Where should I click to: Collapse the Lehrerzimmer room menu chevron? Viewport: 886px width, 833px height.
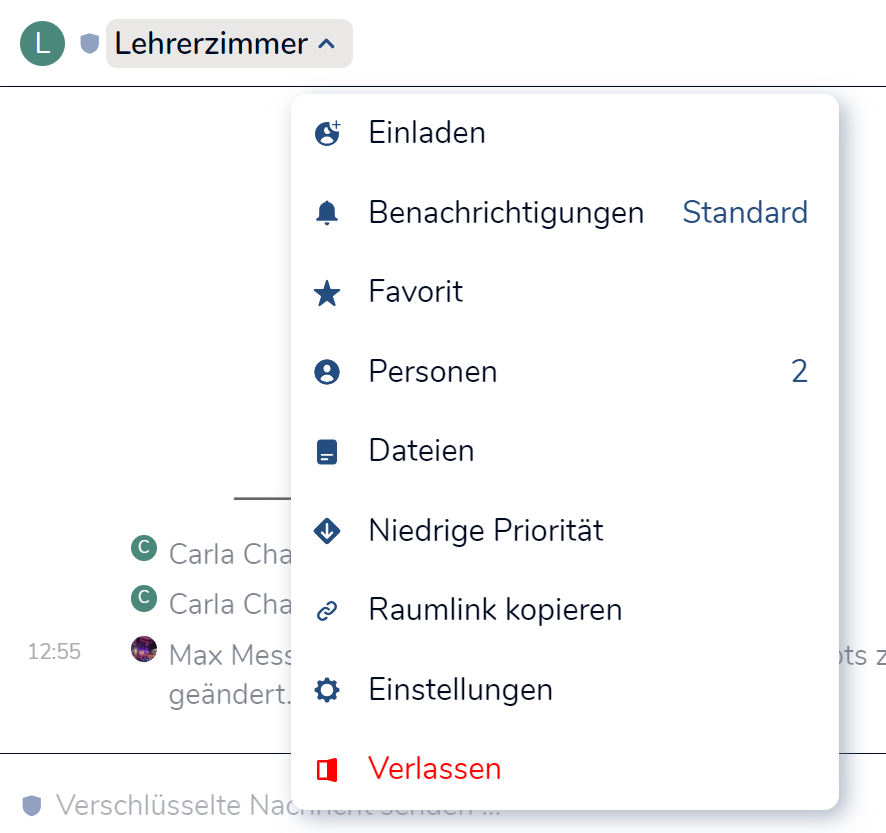[326, 44]
